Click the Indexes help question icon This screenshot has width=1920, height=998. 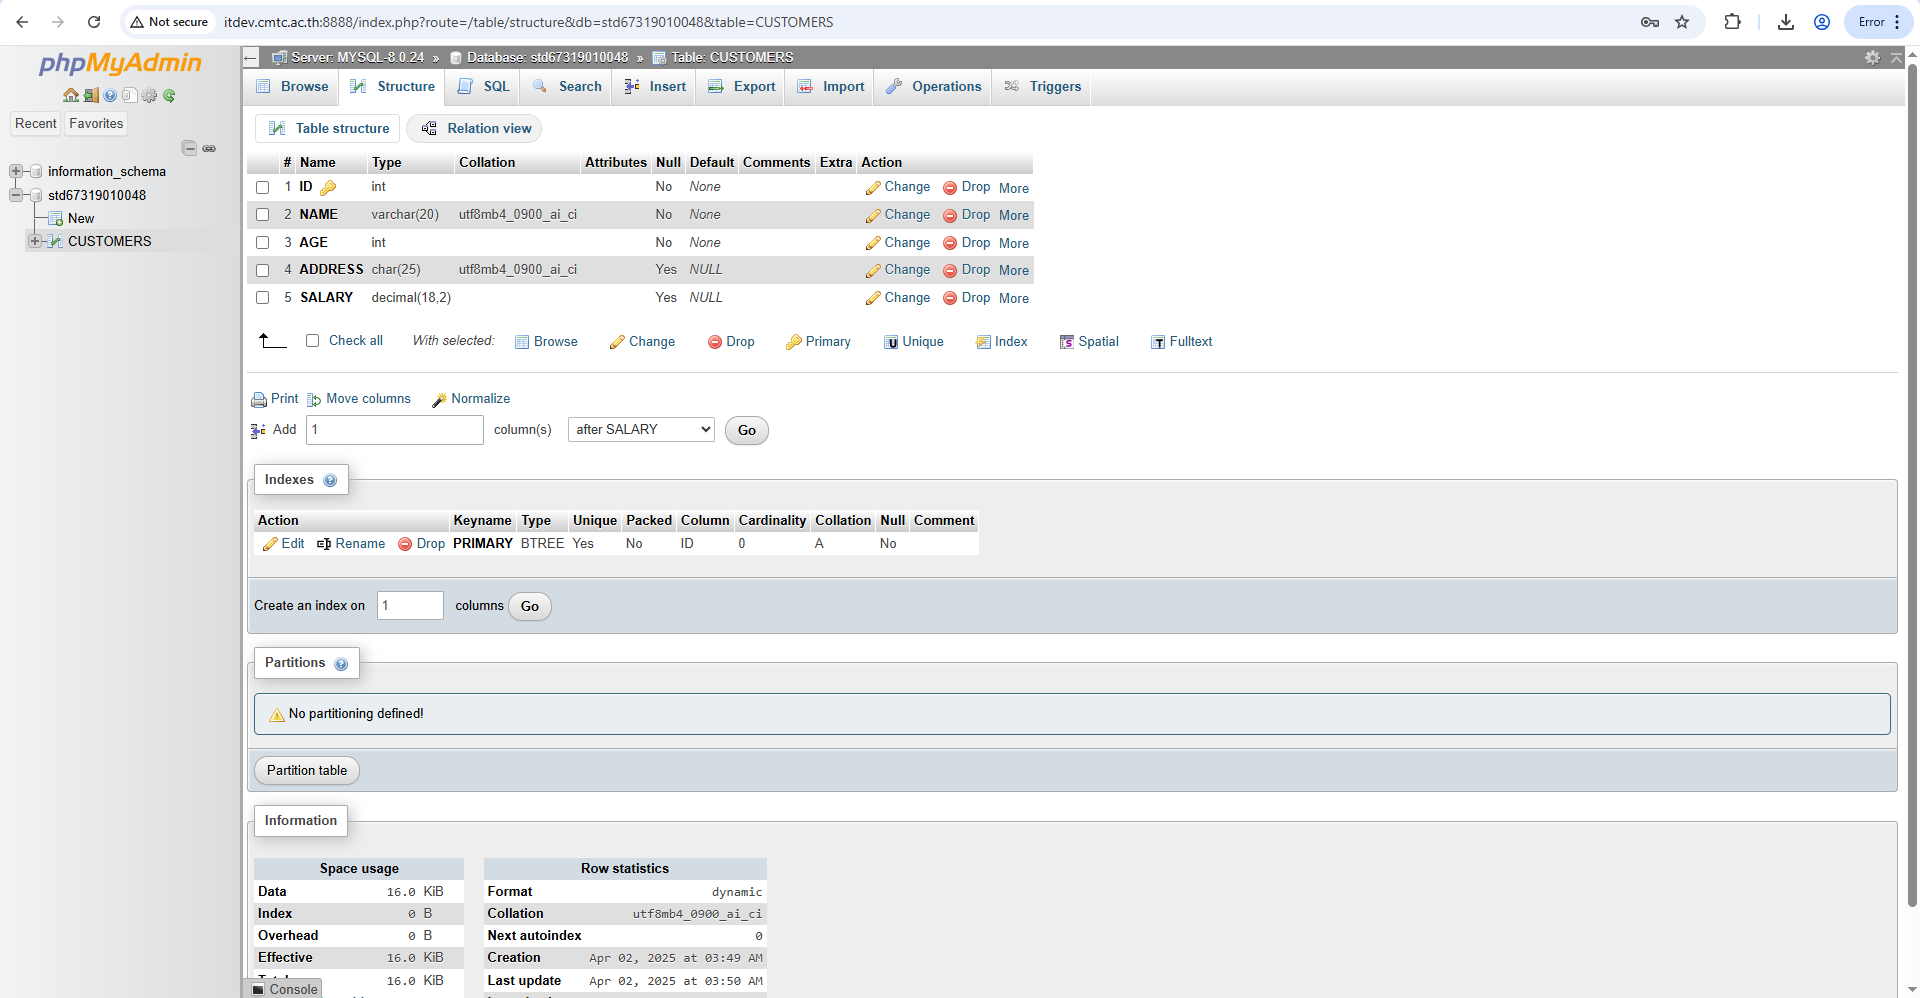[x=330, y=481]
